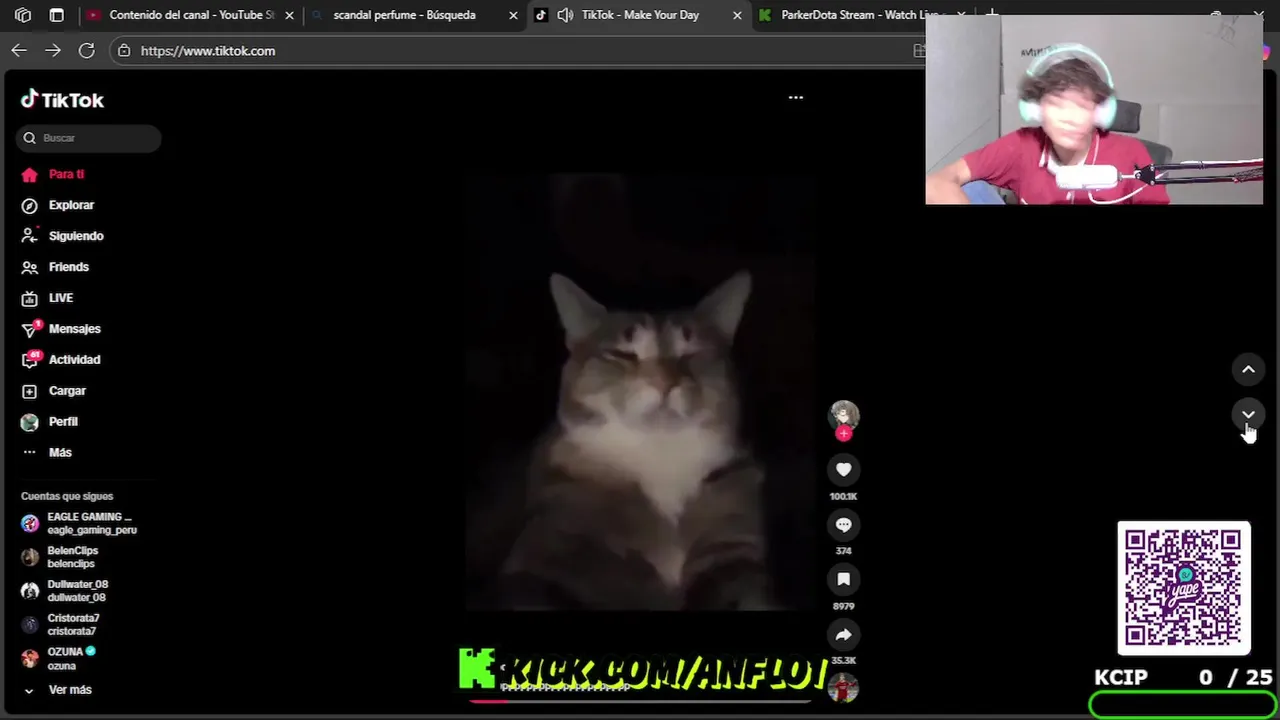Click the Siguiendo person icon
Viewport: 1280px width, 720px height.
pyautogui.click(x=30, y=236)
